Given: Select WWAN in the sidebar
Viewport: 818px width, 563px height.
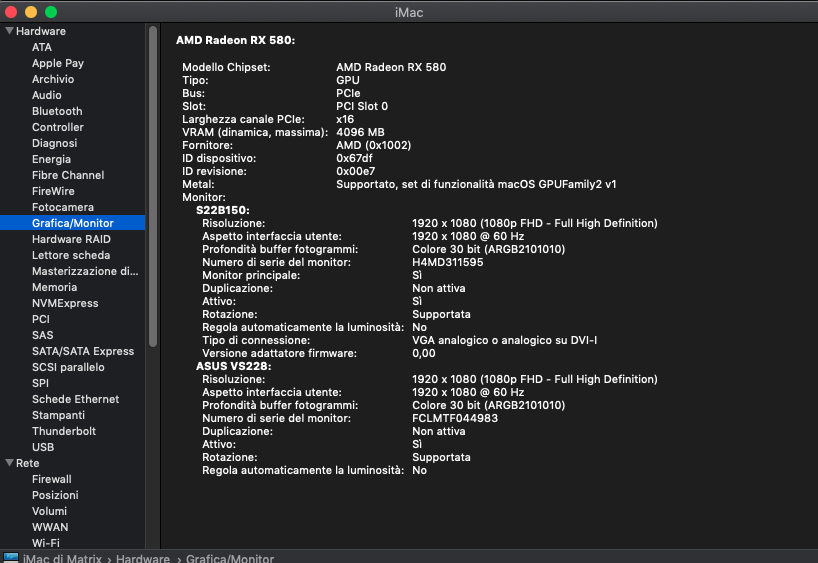Looking at the screenshot, I should click(x=50, y=527).
